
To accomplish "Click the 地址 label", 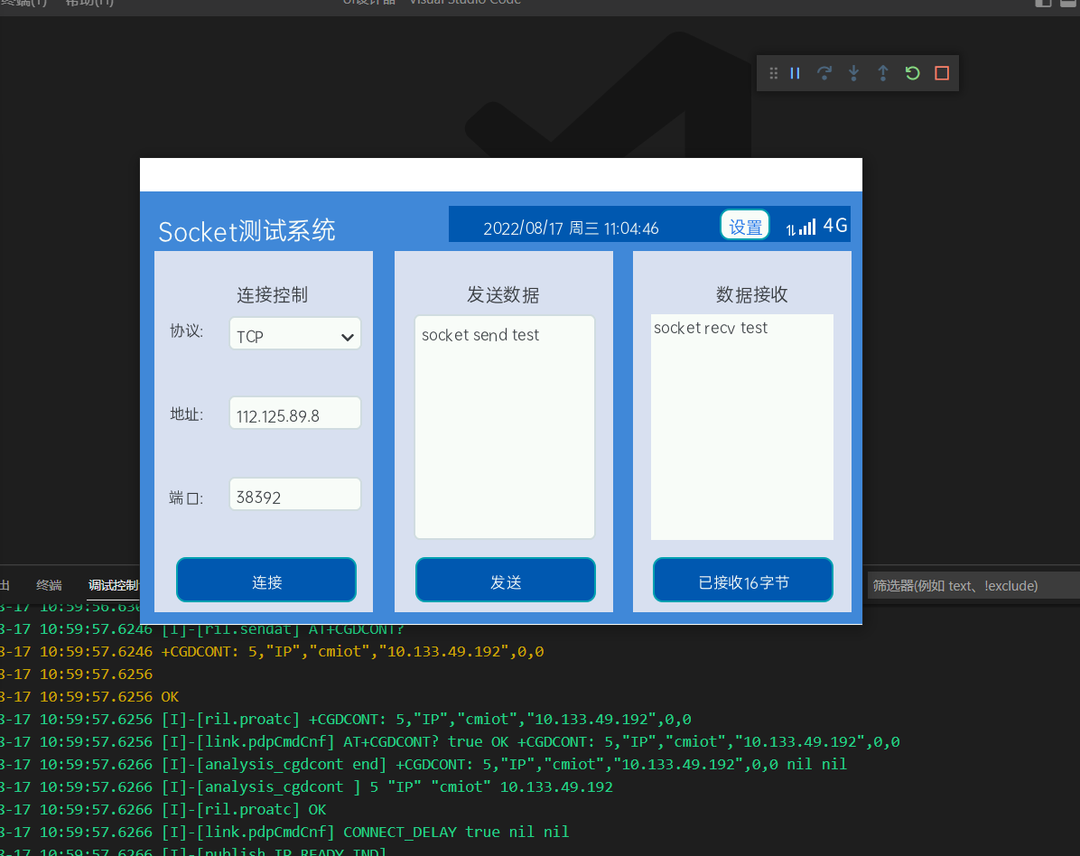I will pyautogui.click(x=187, y=414).
